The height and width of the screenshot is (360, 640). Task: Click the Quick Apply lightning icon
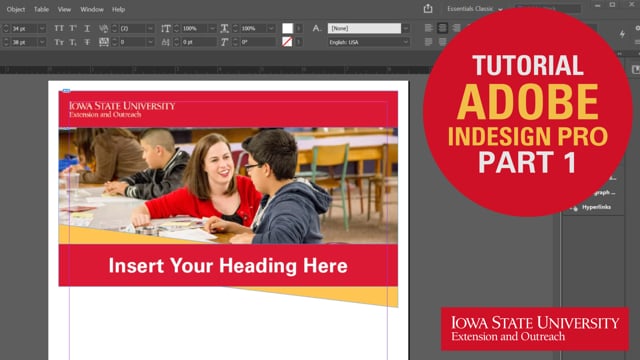click(622, 34)
